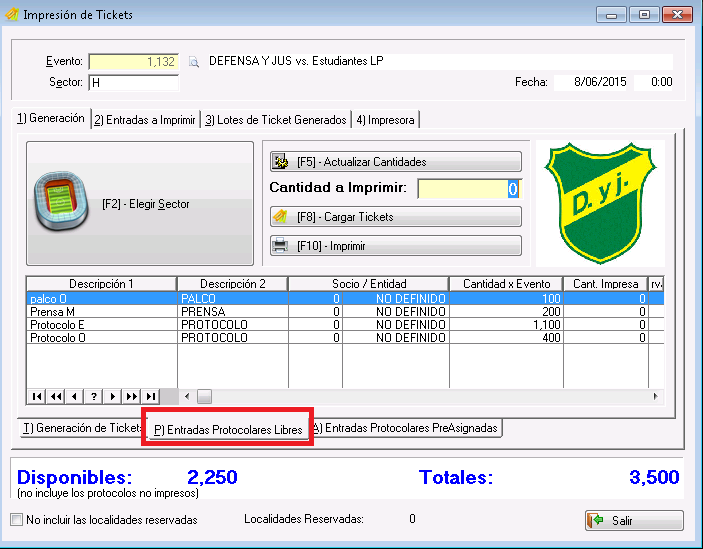
Task: Click F8 Cargar Tickets button
Action: click(395, 216)
